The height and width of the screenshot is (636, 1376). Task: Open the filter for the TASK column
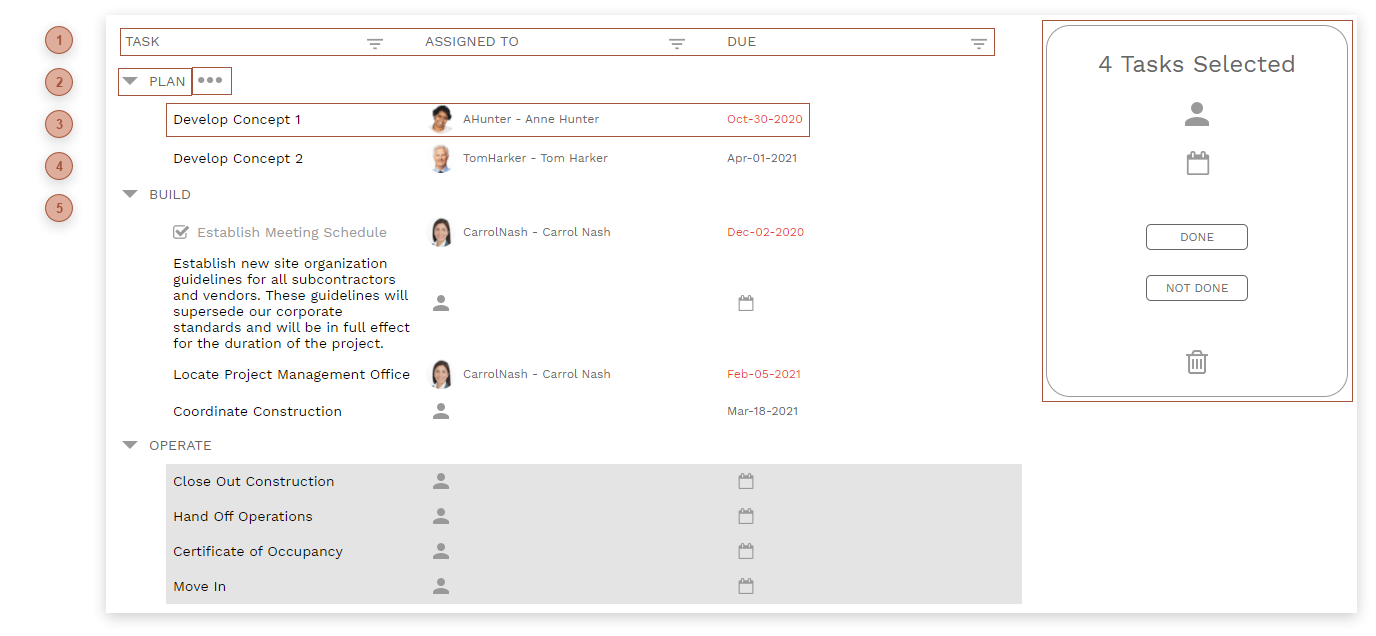[x=375, y=43]
